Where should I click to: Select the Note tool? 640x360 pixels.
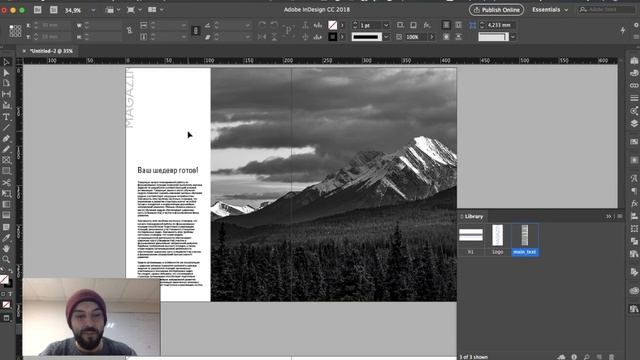(6, 227)
